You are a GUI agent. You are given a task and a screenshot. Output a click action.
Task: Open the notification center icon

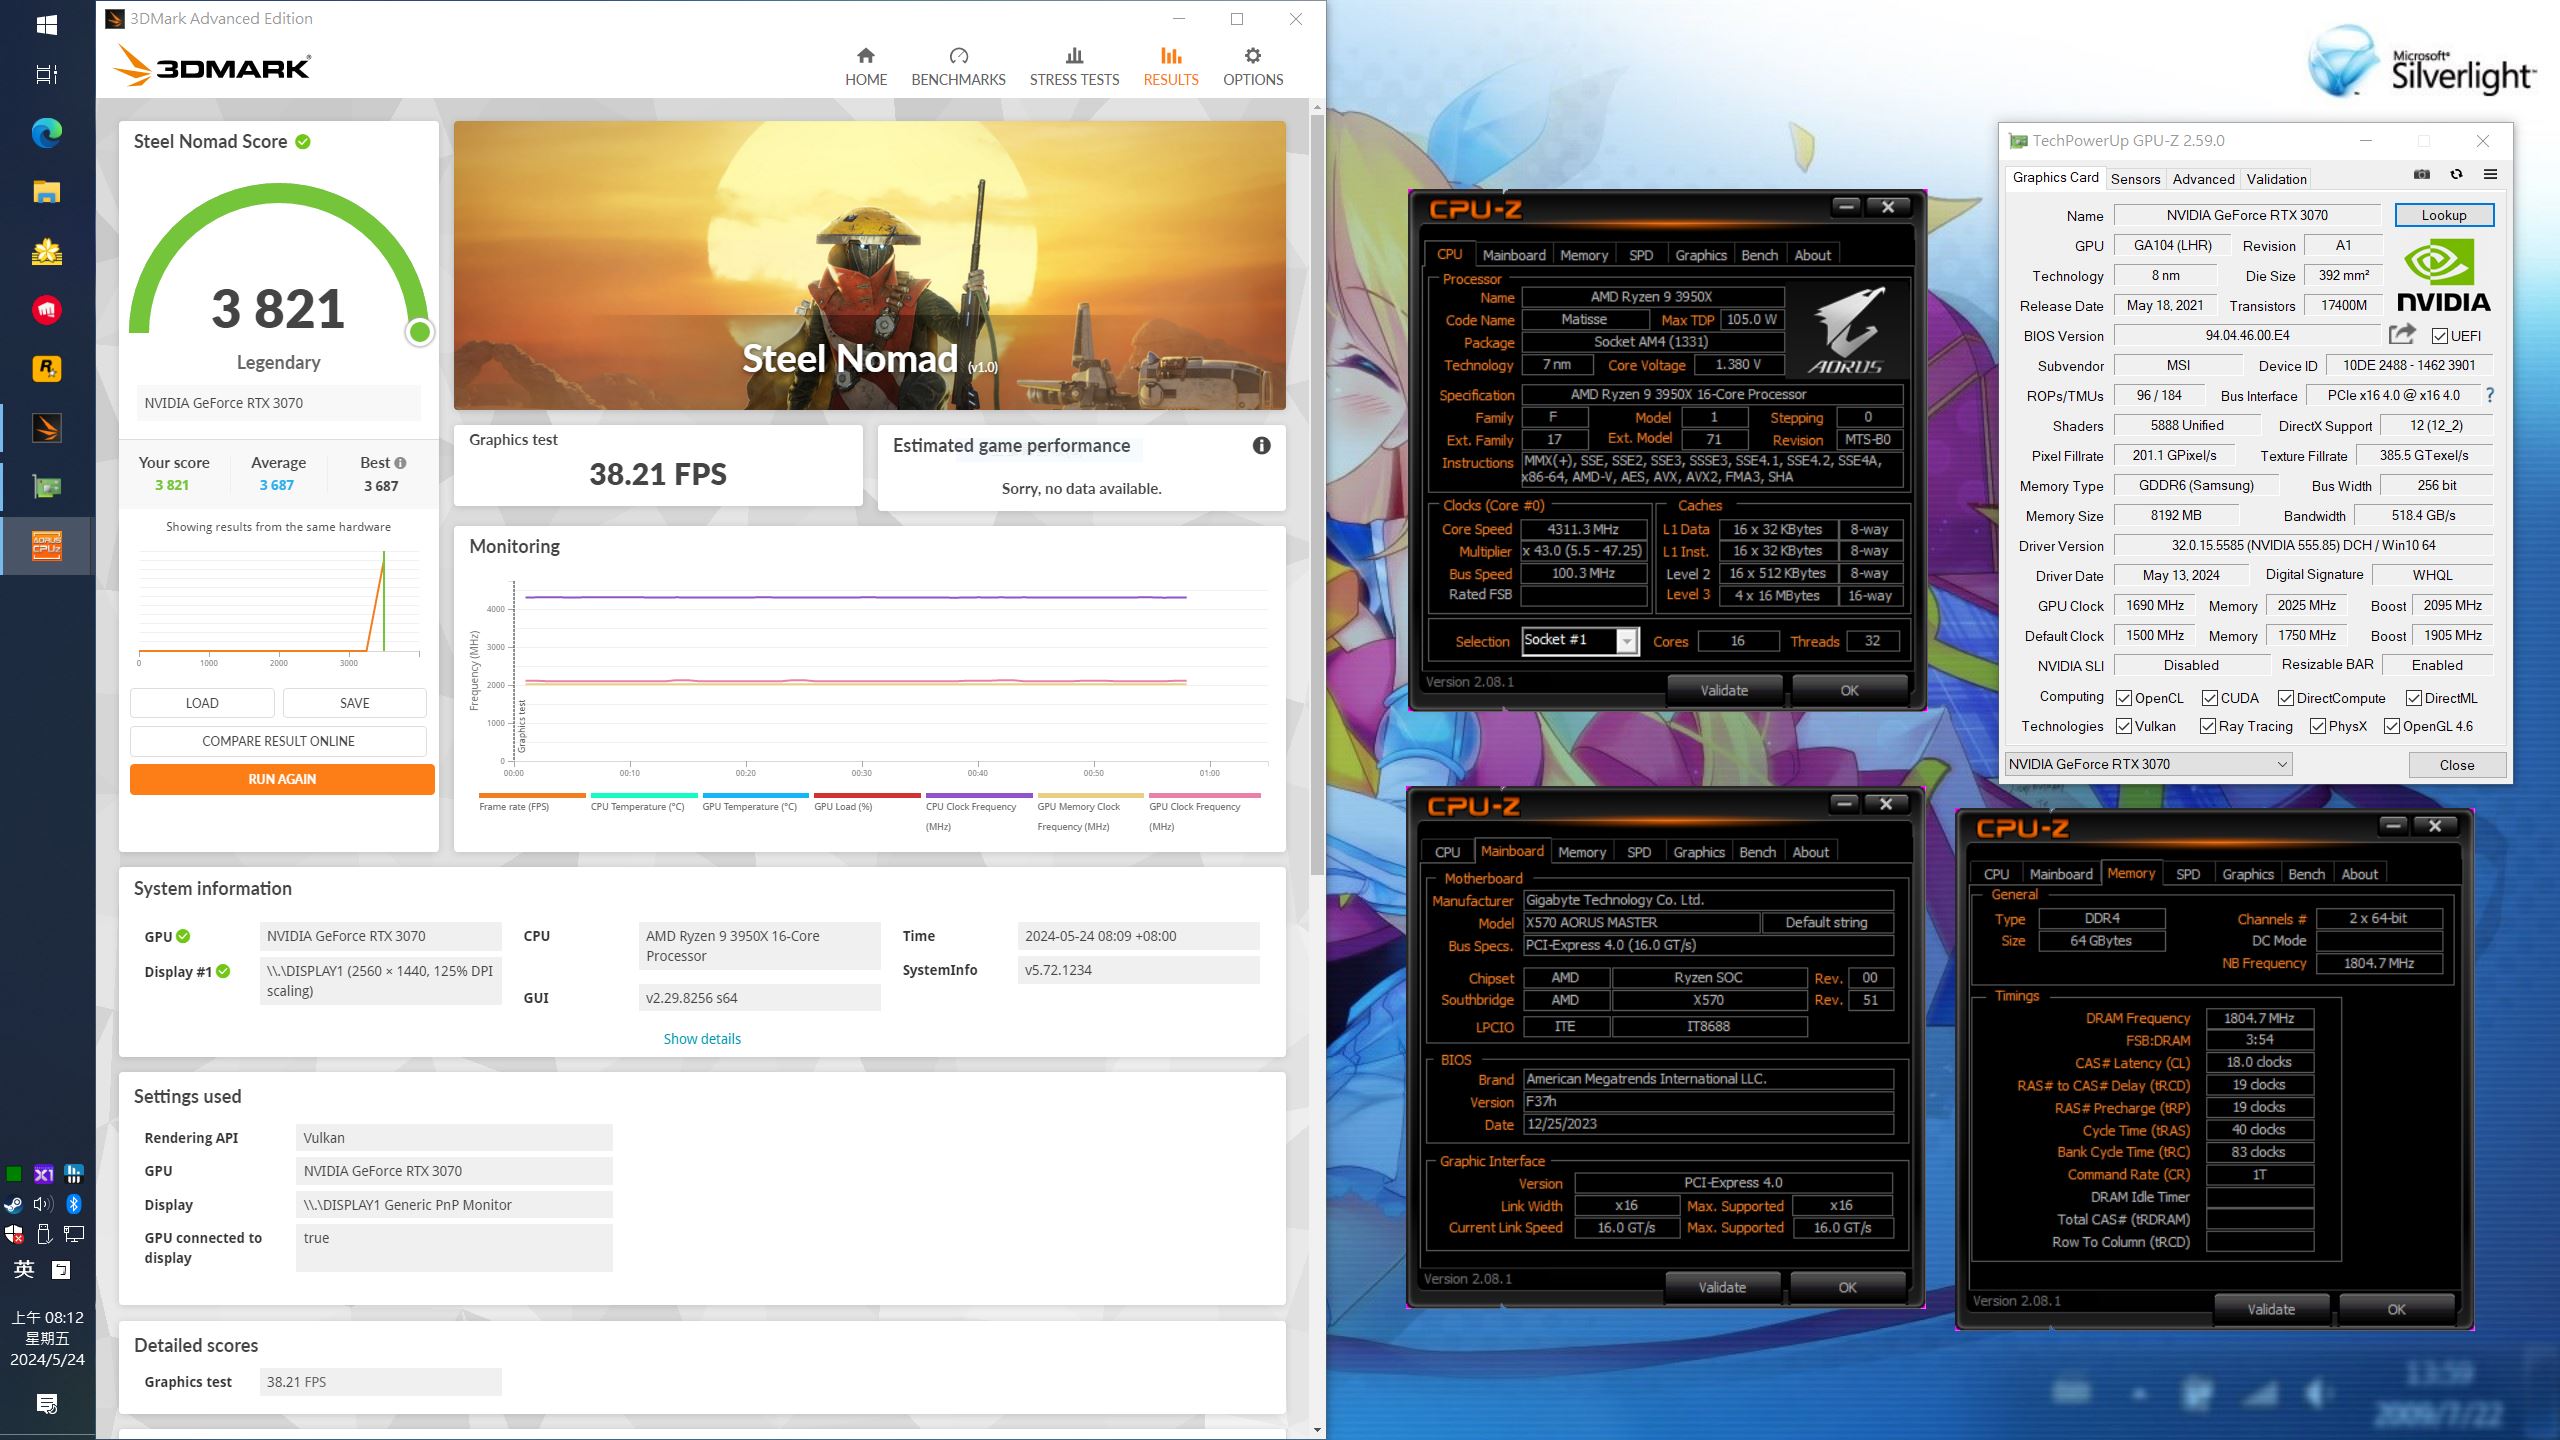tap(47, 1404)
